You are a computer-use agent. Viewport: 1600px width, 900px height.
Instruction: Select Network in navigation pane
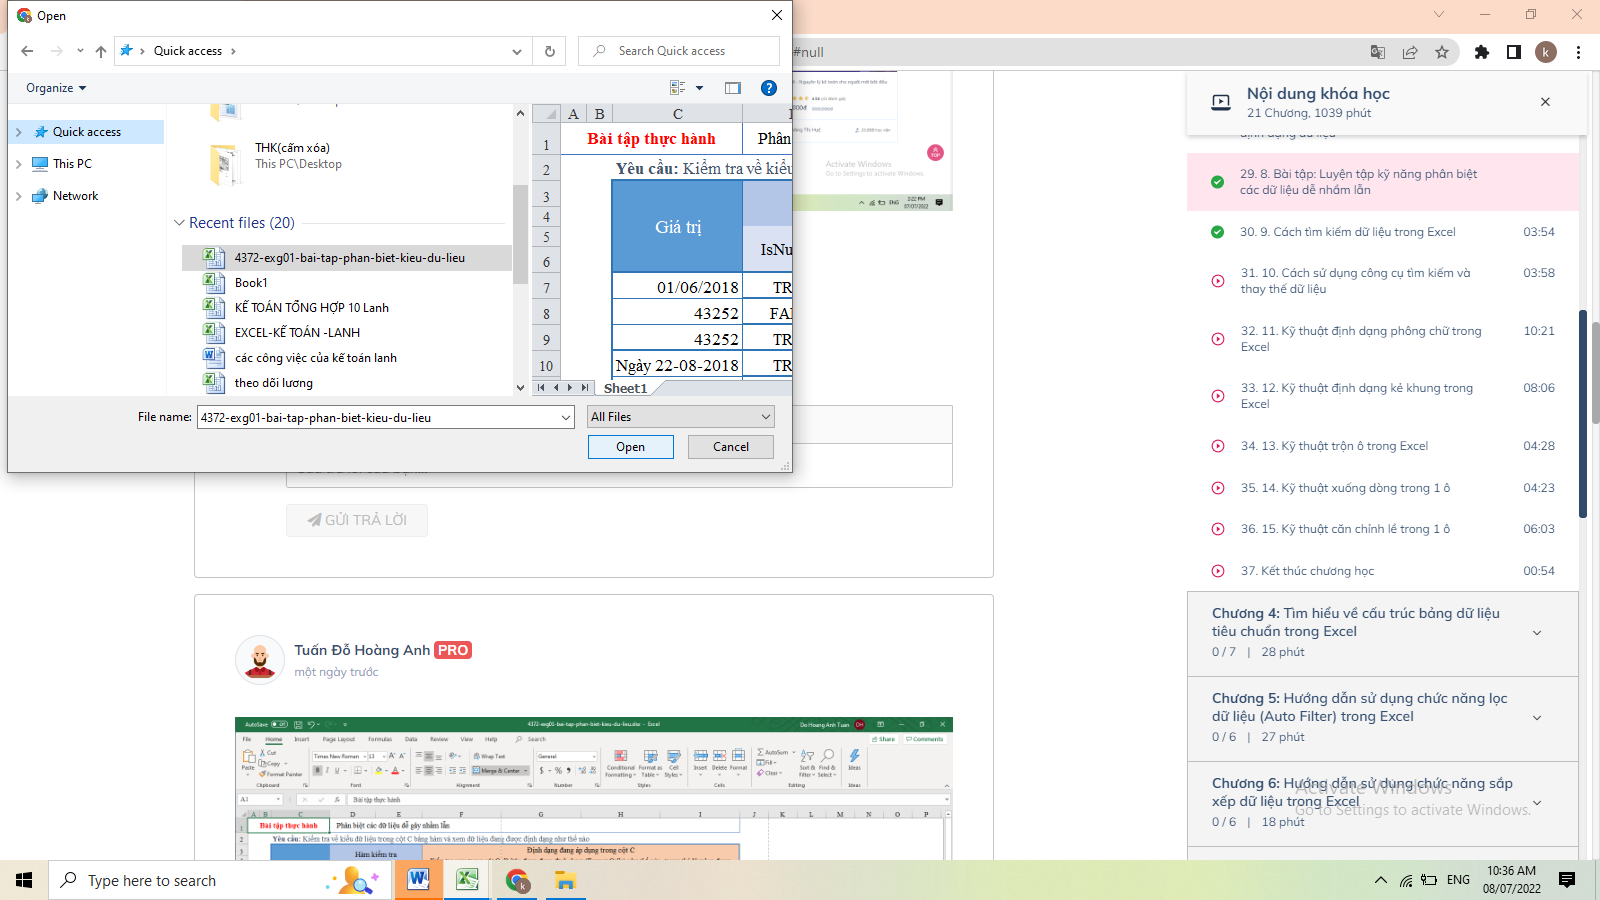(75, 196)
